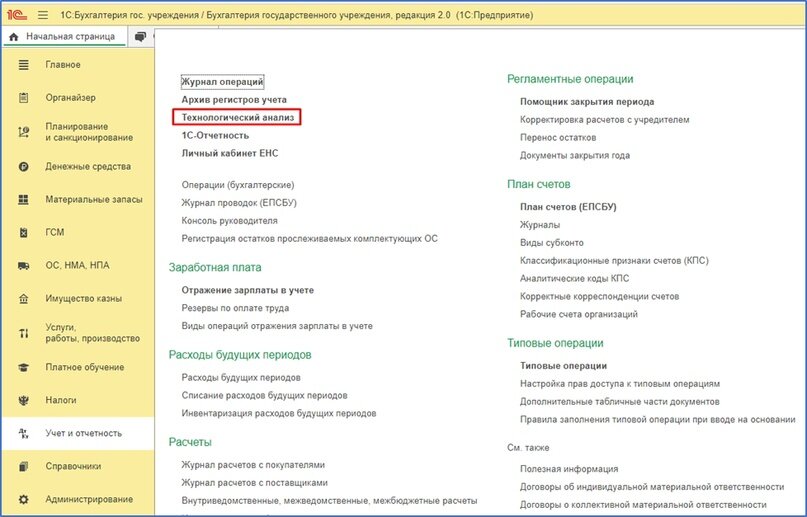Click the Имущество казны building icon
The image size is (807, 517).
[x=24, y=299]
